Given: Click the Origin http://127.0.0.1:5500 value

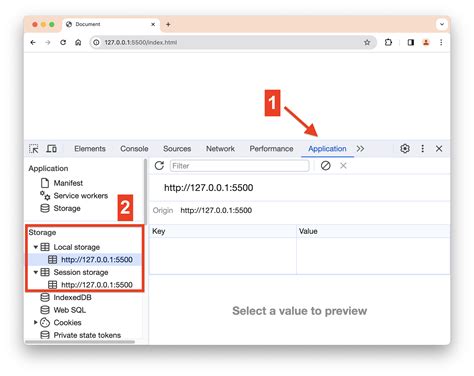Looking at the screenshot, I should [x=216, y=210].
